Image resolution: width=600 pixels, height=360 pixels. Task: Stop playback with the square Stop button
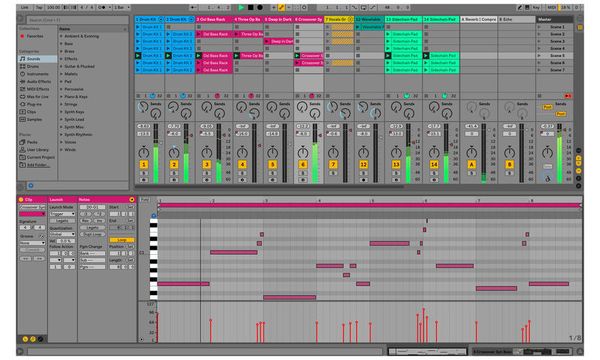tap(251, 7)
